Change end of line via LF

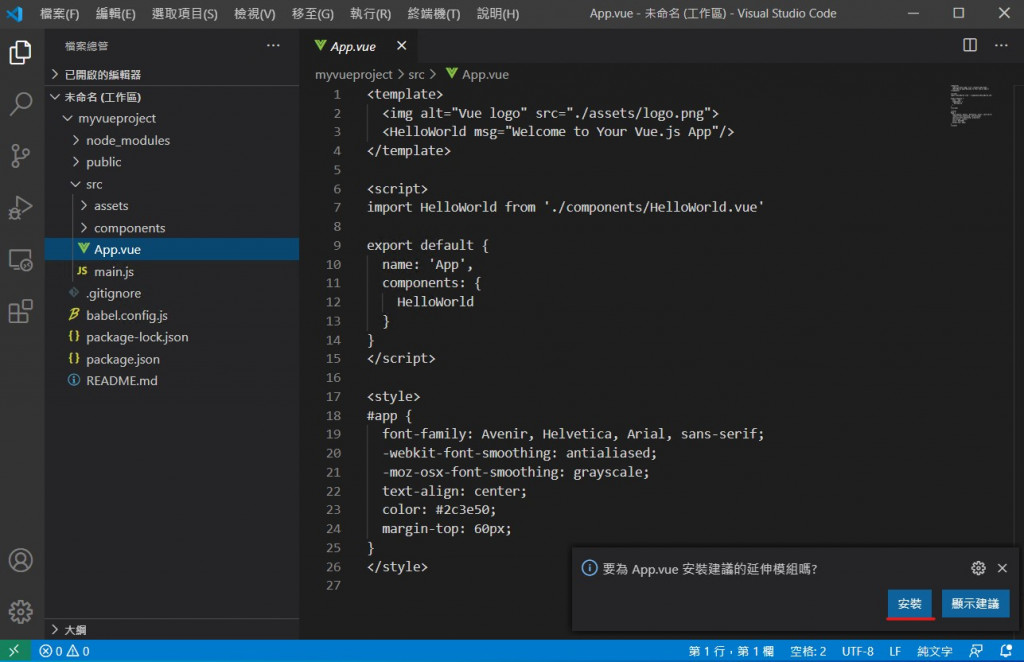click(x=895, y=651)
